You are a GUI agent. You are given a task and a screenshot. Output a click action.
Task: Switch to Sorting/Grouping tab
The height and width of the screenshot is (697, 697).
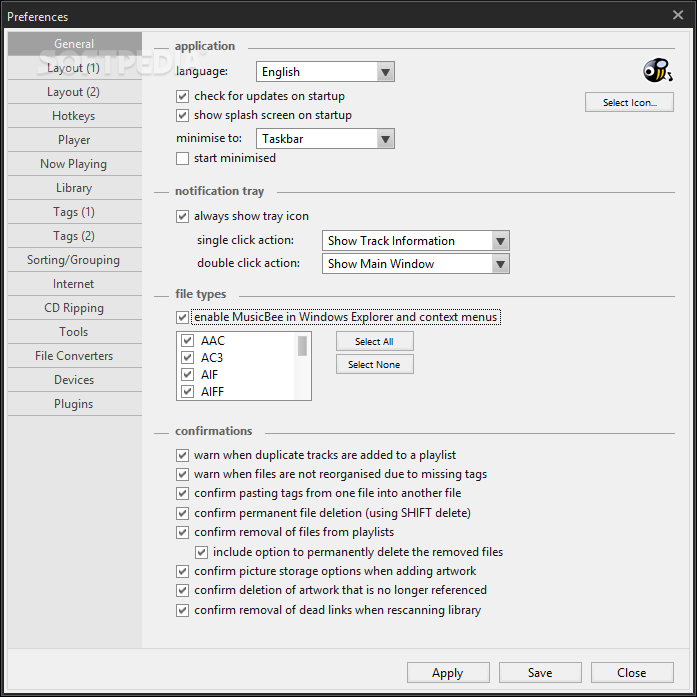point(75,260)
